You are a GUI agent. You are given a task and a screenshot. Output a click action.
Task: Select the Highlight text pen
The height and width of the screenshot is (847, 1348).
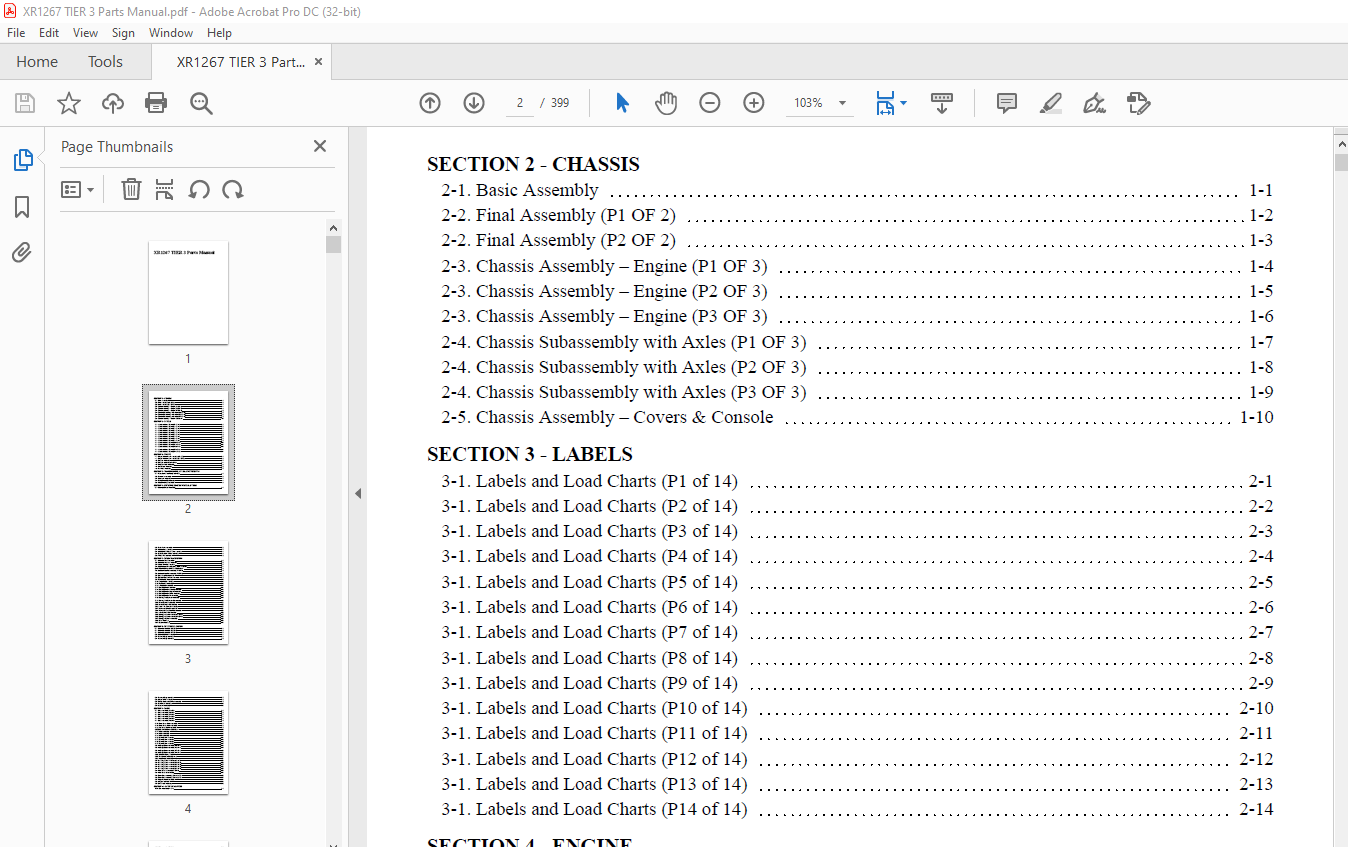(1050, 103)
